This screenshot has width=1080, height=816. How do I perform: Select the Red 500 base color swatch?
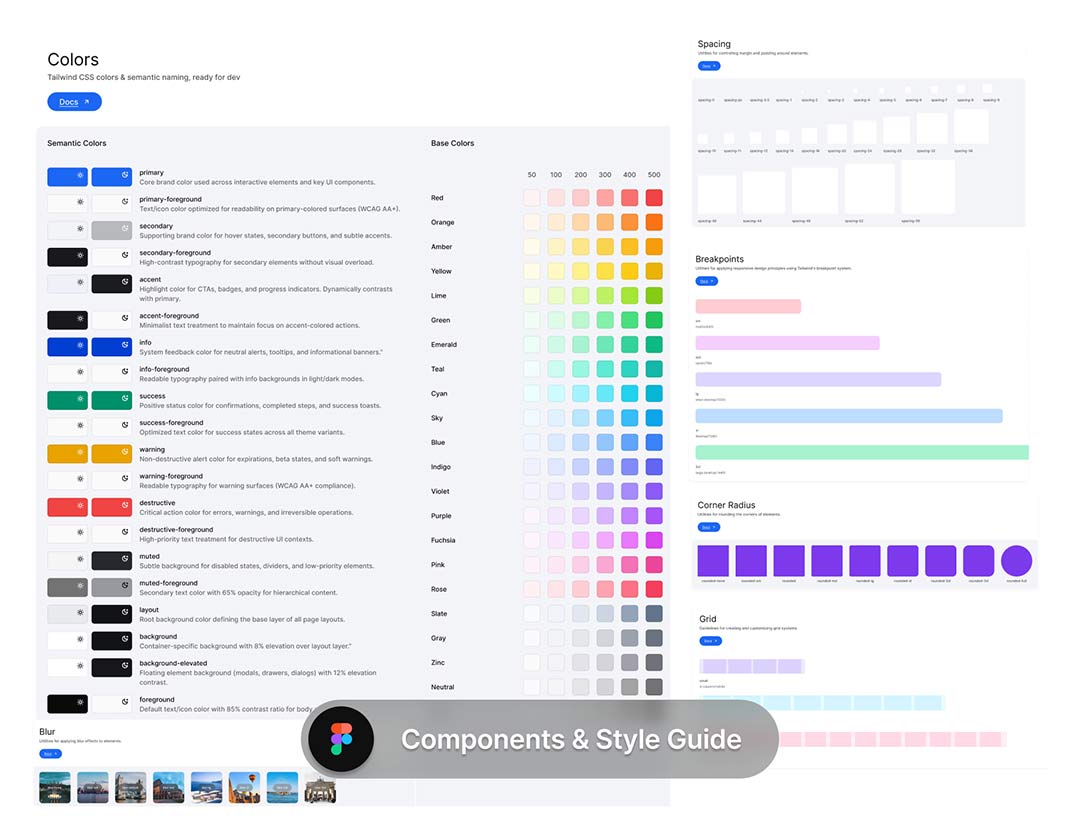tap(654, 198)
